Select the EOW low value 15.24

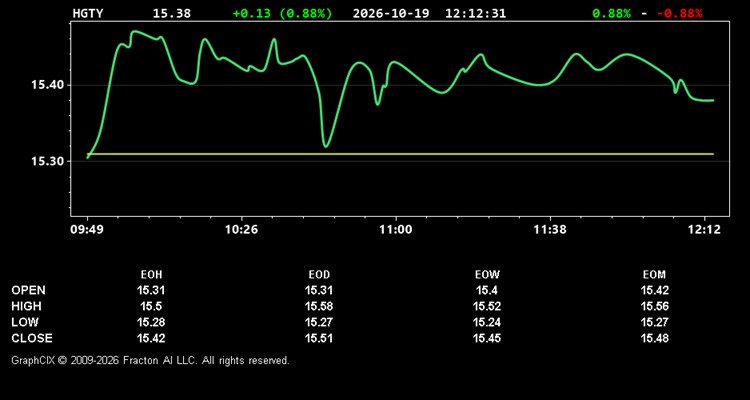pyautogui.click(x=487, y=322)
